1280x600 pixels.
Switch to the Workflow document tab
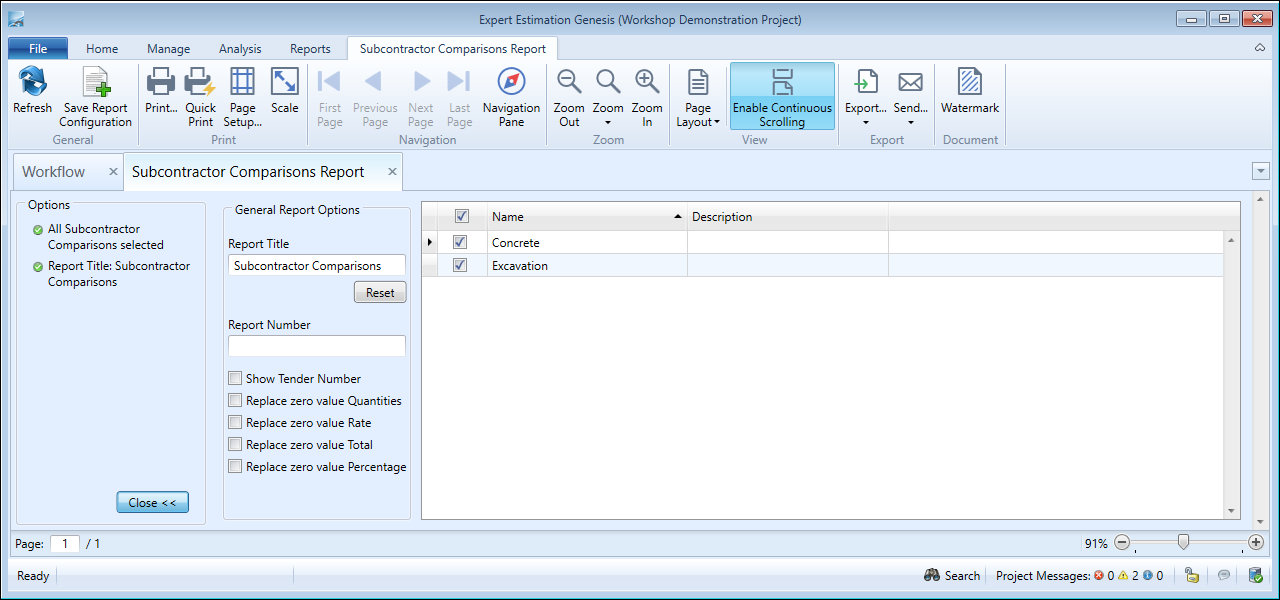click(x=54, y=172)
